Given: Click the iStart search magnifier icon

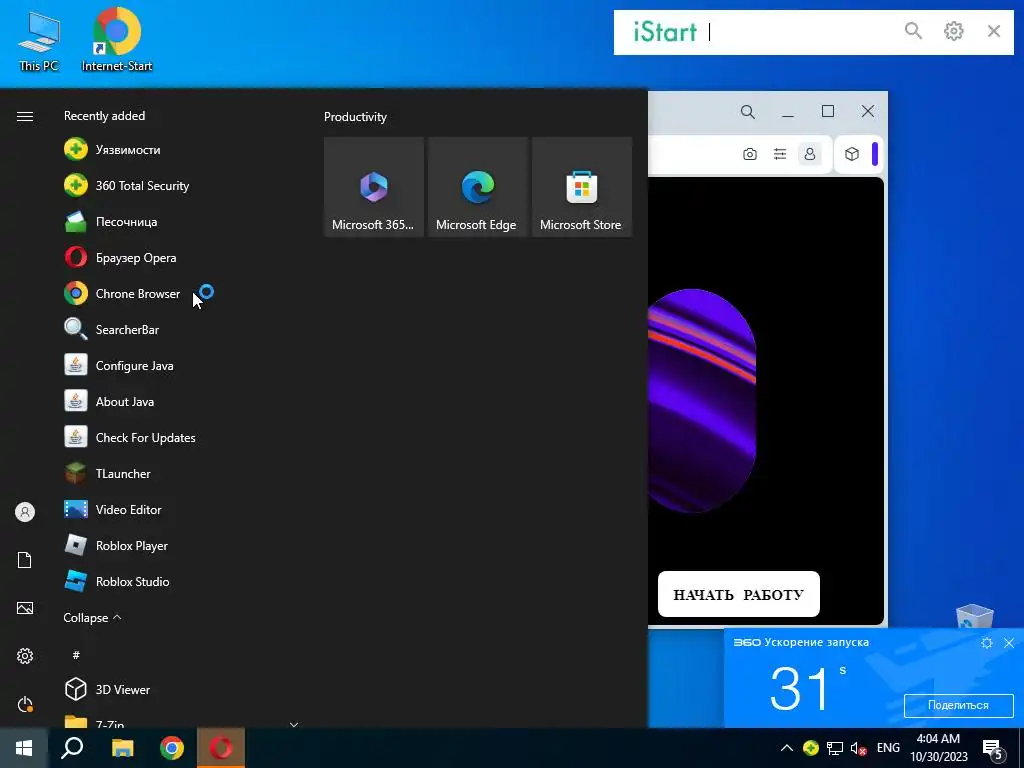Looking at the screenshot, I should click(913, 31).
